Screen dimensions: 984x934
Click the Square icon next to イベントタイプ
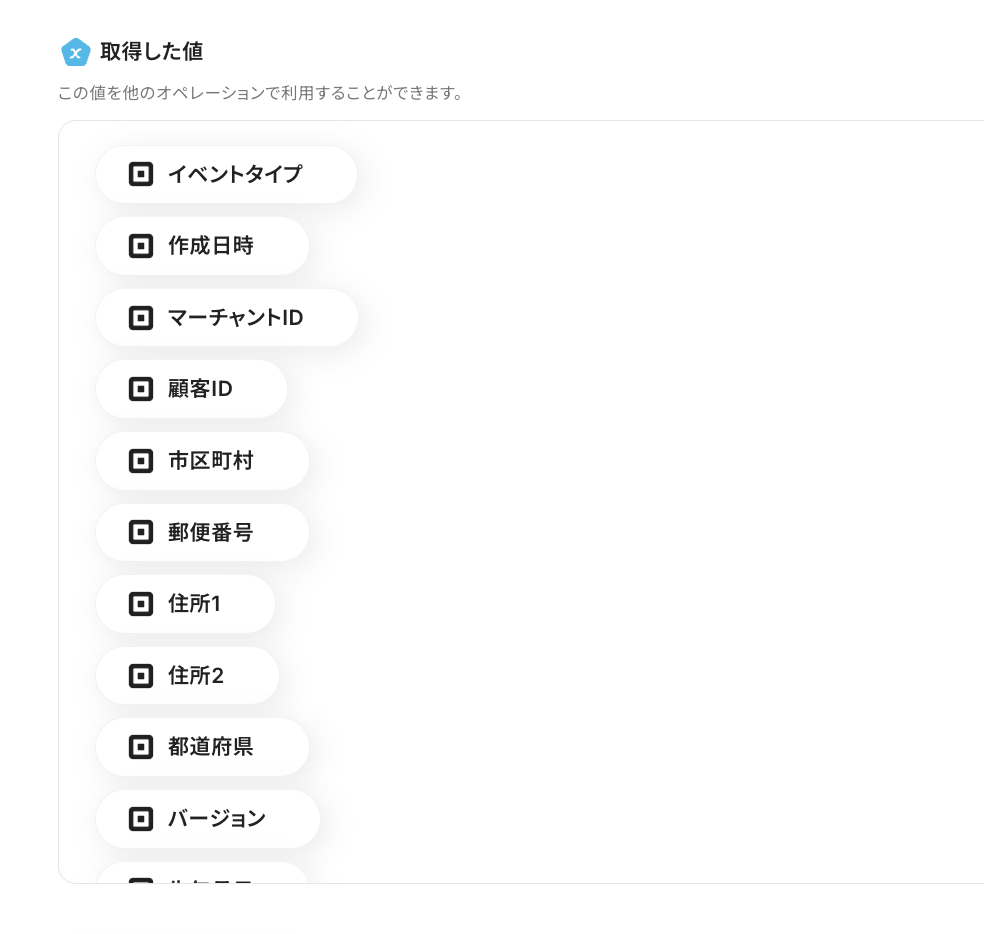click(141, 174)
